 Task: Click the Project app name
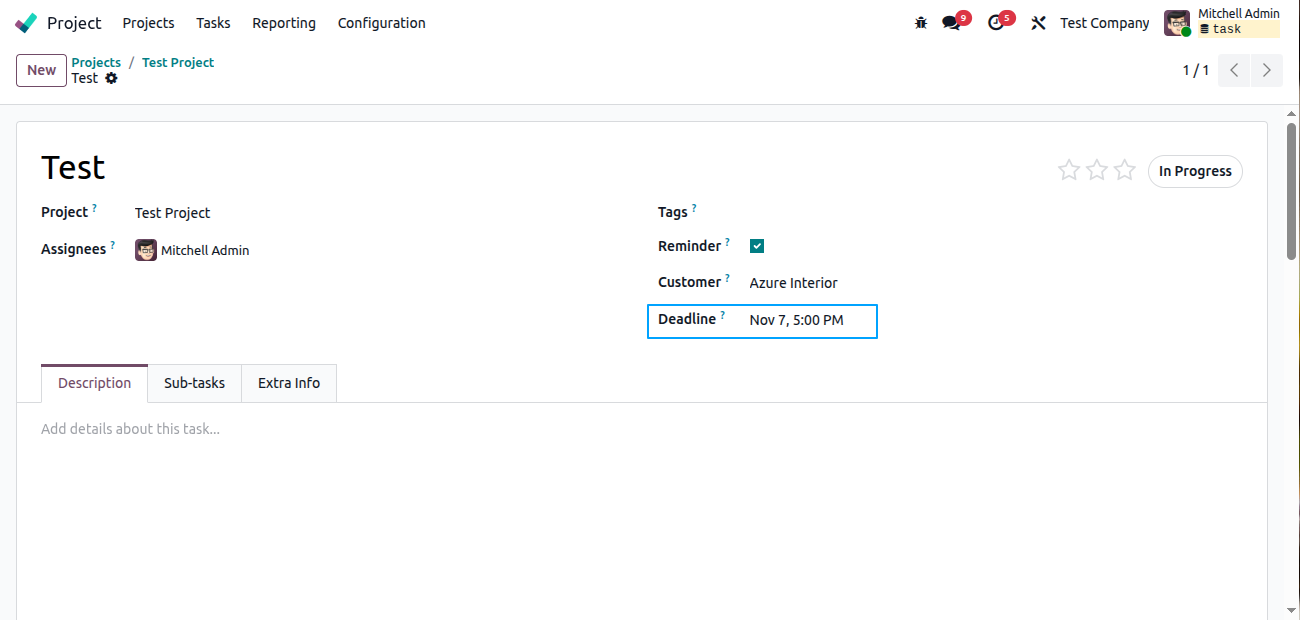pos(74,22)
